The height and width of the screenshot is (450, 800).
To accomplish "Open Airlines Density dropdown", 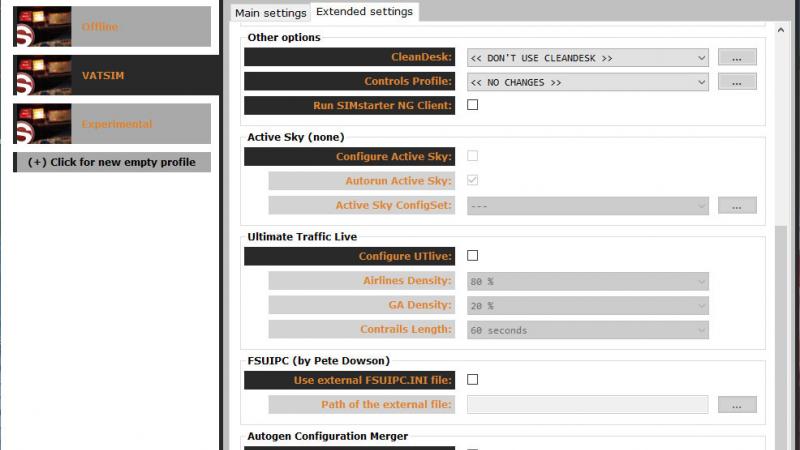I will pyautogui.click(x=588, y=281).
